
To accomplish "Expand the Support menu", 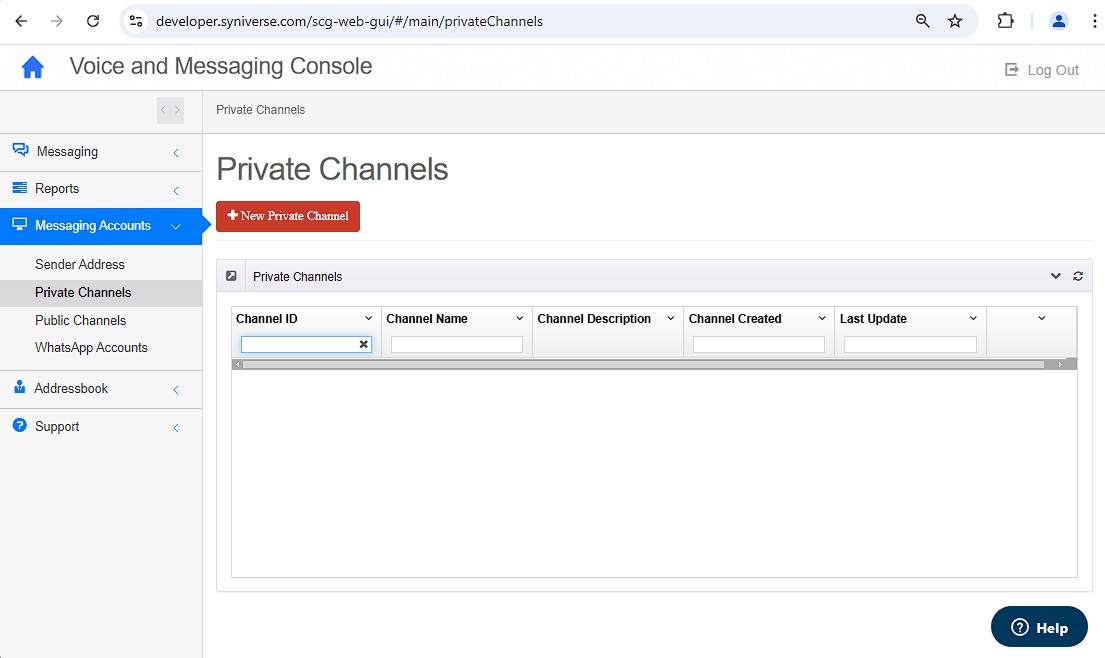I will coord(101,426).
